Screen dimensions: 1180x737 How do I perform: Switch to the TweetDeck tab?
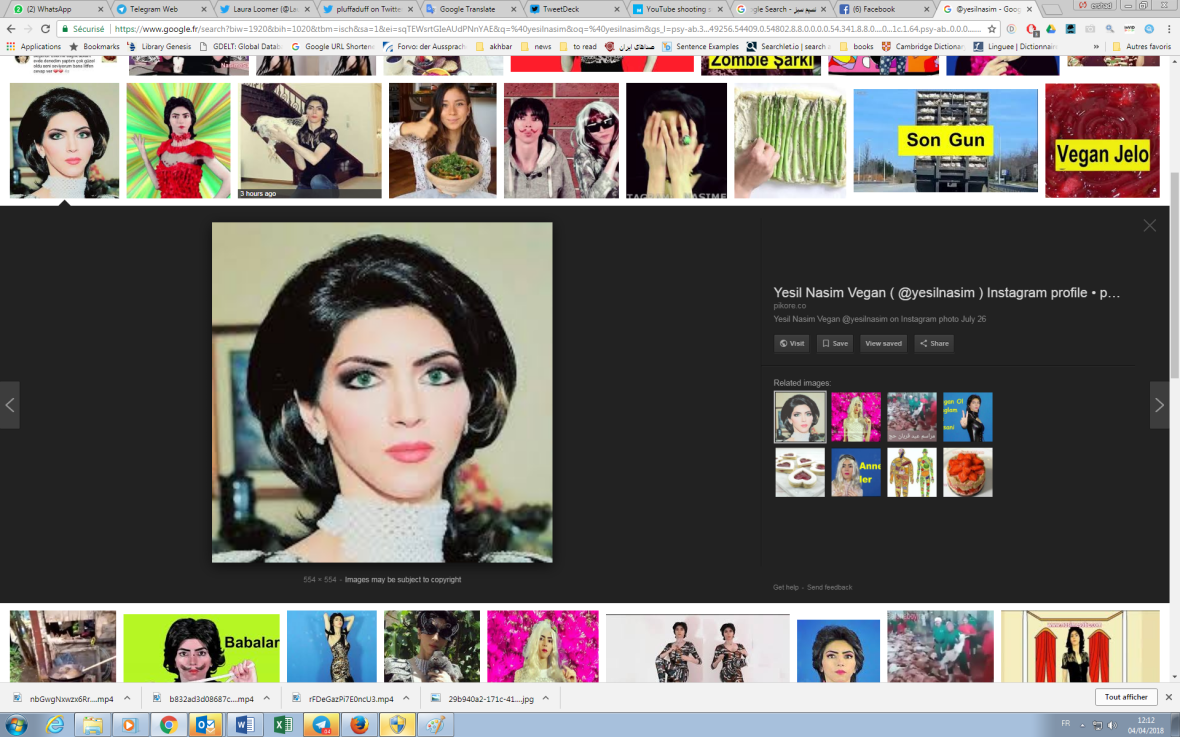click(570, 9)
